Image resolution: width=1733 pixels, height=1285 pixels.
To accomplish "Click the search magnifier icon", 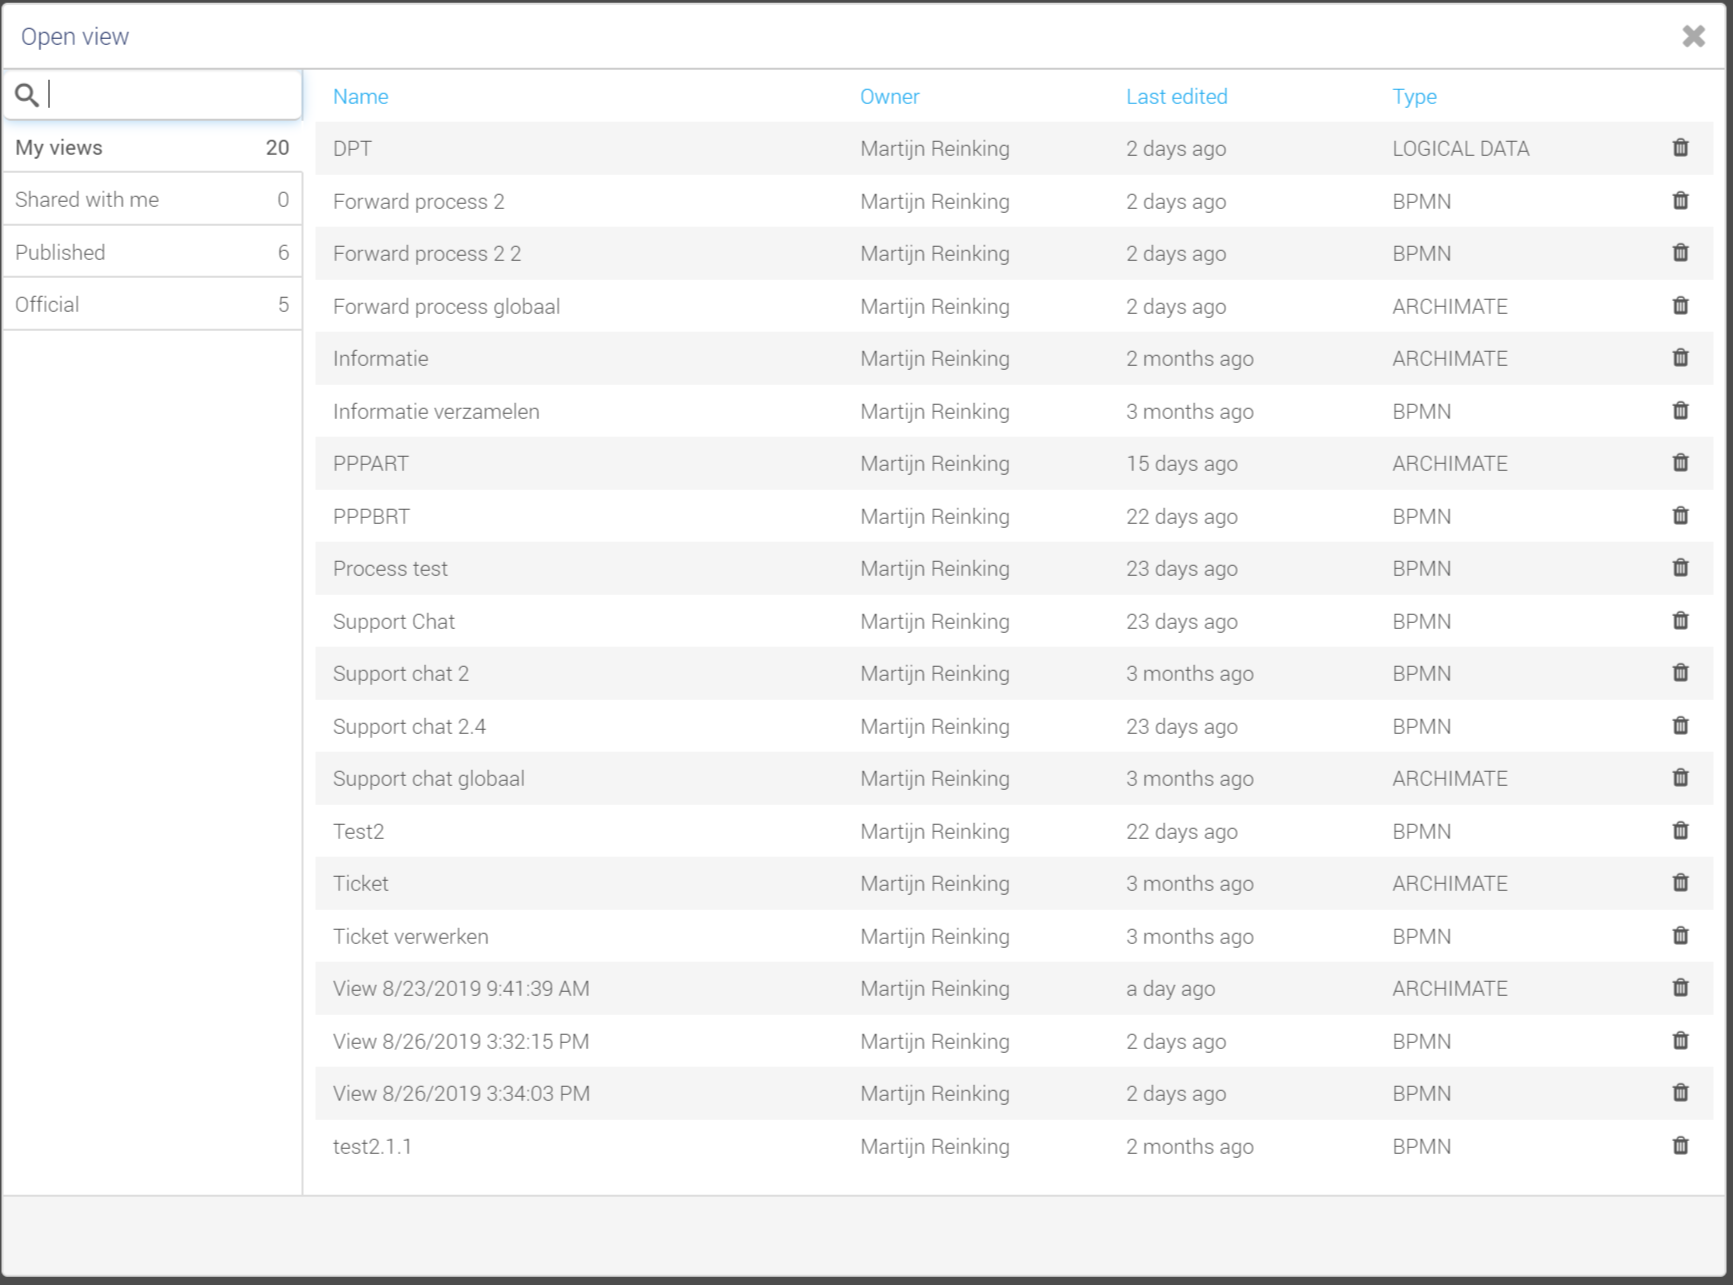I will click(27, 95).
